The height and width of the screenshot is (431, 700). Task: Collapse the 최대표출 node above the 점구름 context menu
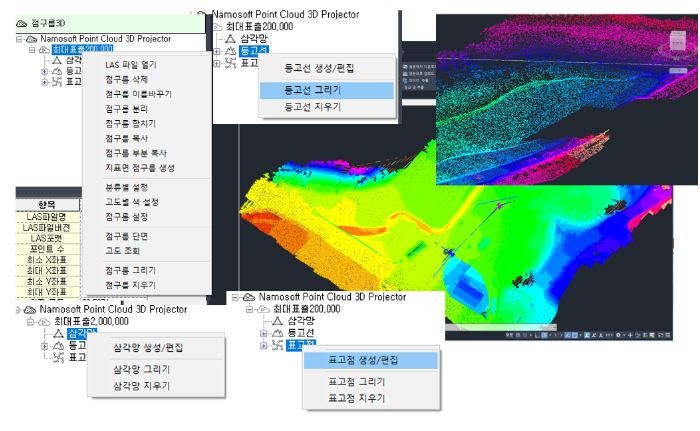point(32,50)
